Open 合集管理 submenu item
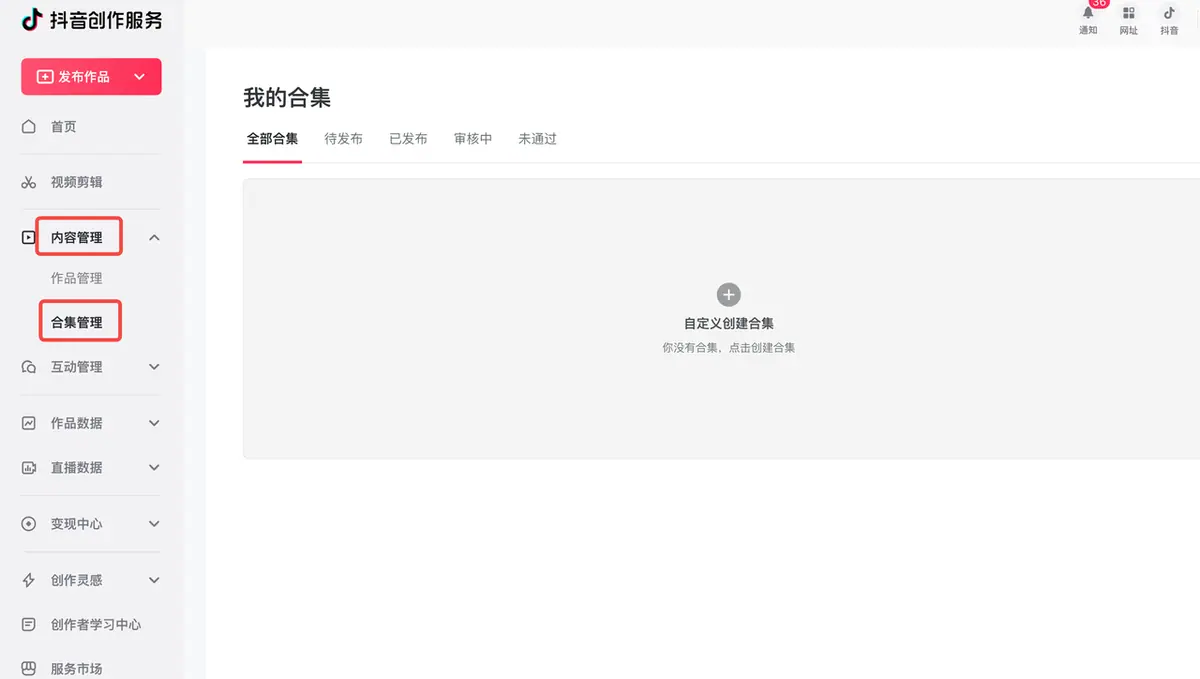 [77, 323]
